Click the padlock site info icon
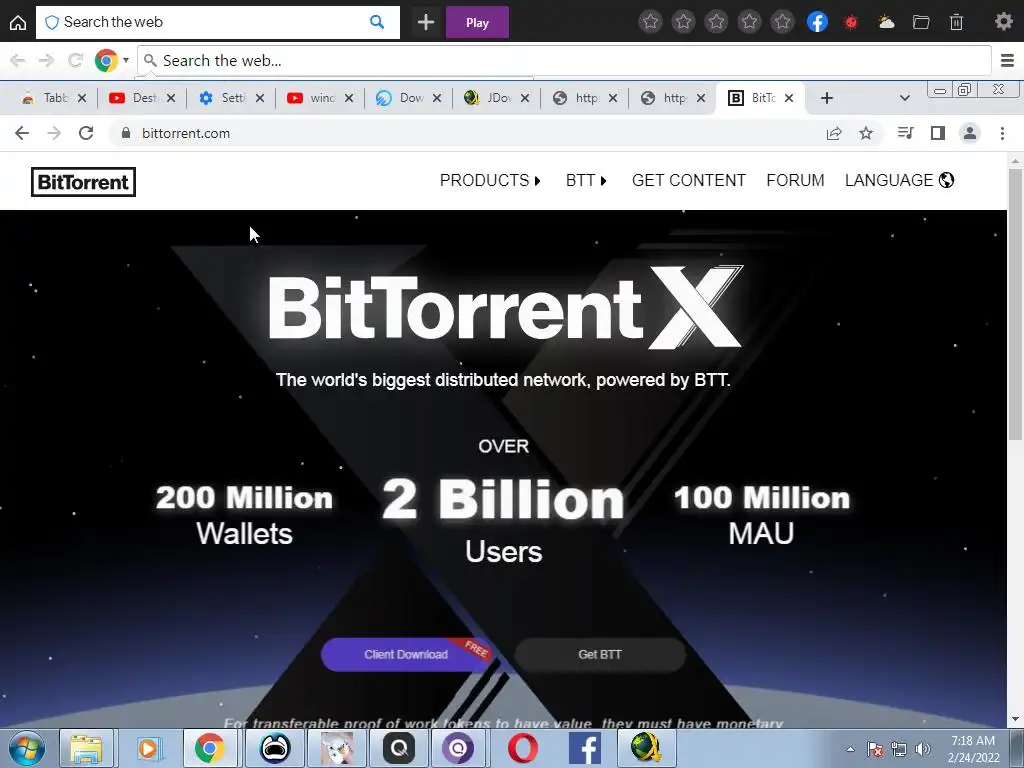 click(x=126, y=133)
